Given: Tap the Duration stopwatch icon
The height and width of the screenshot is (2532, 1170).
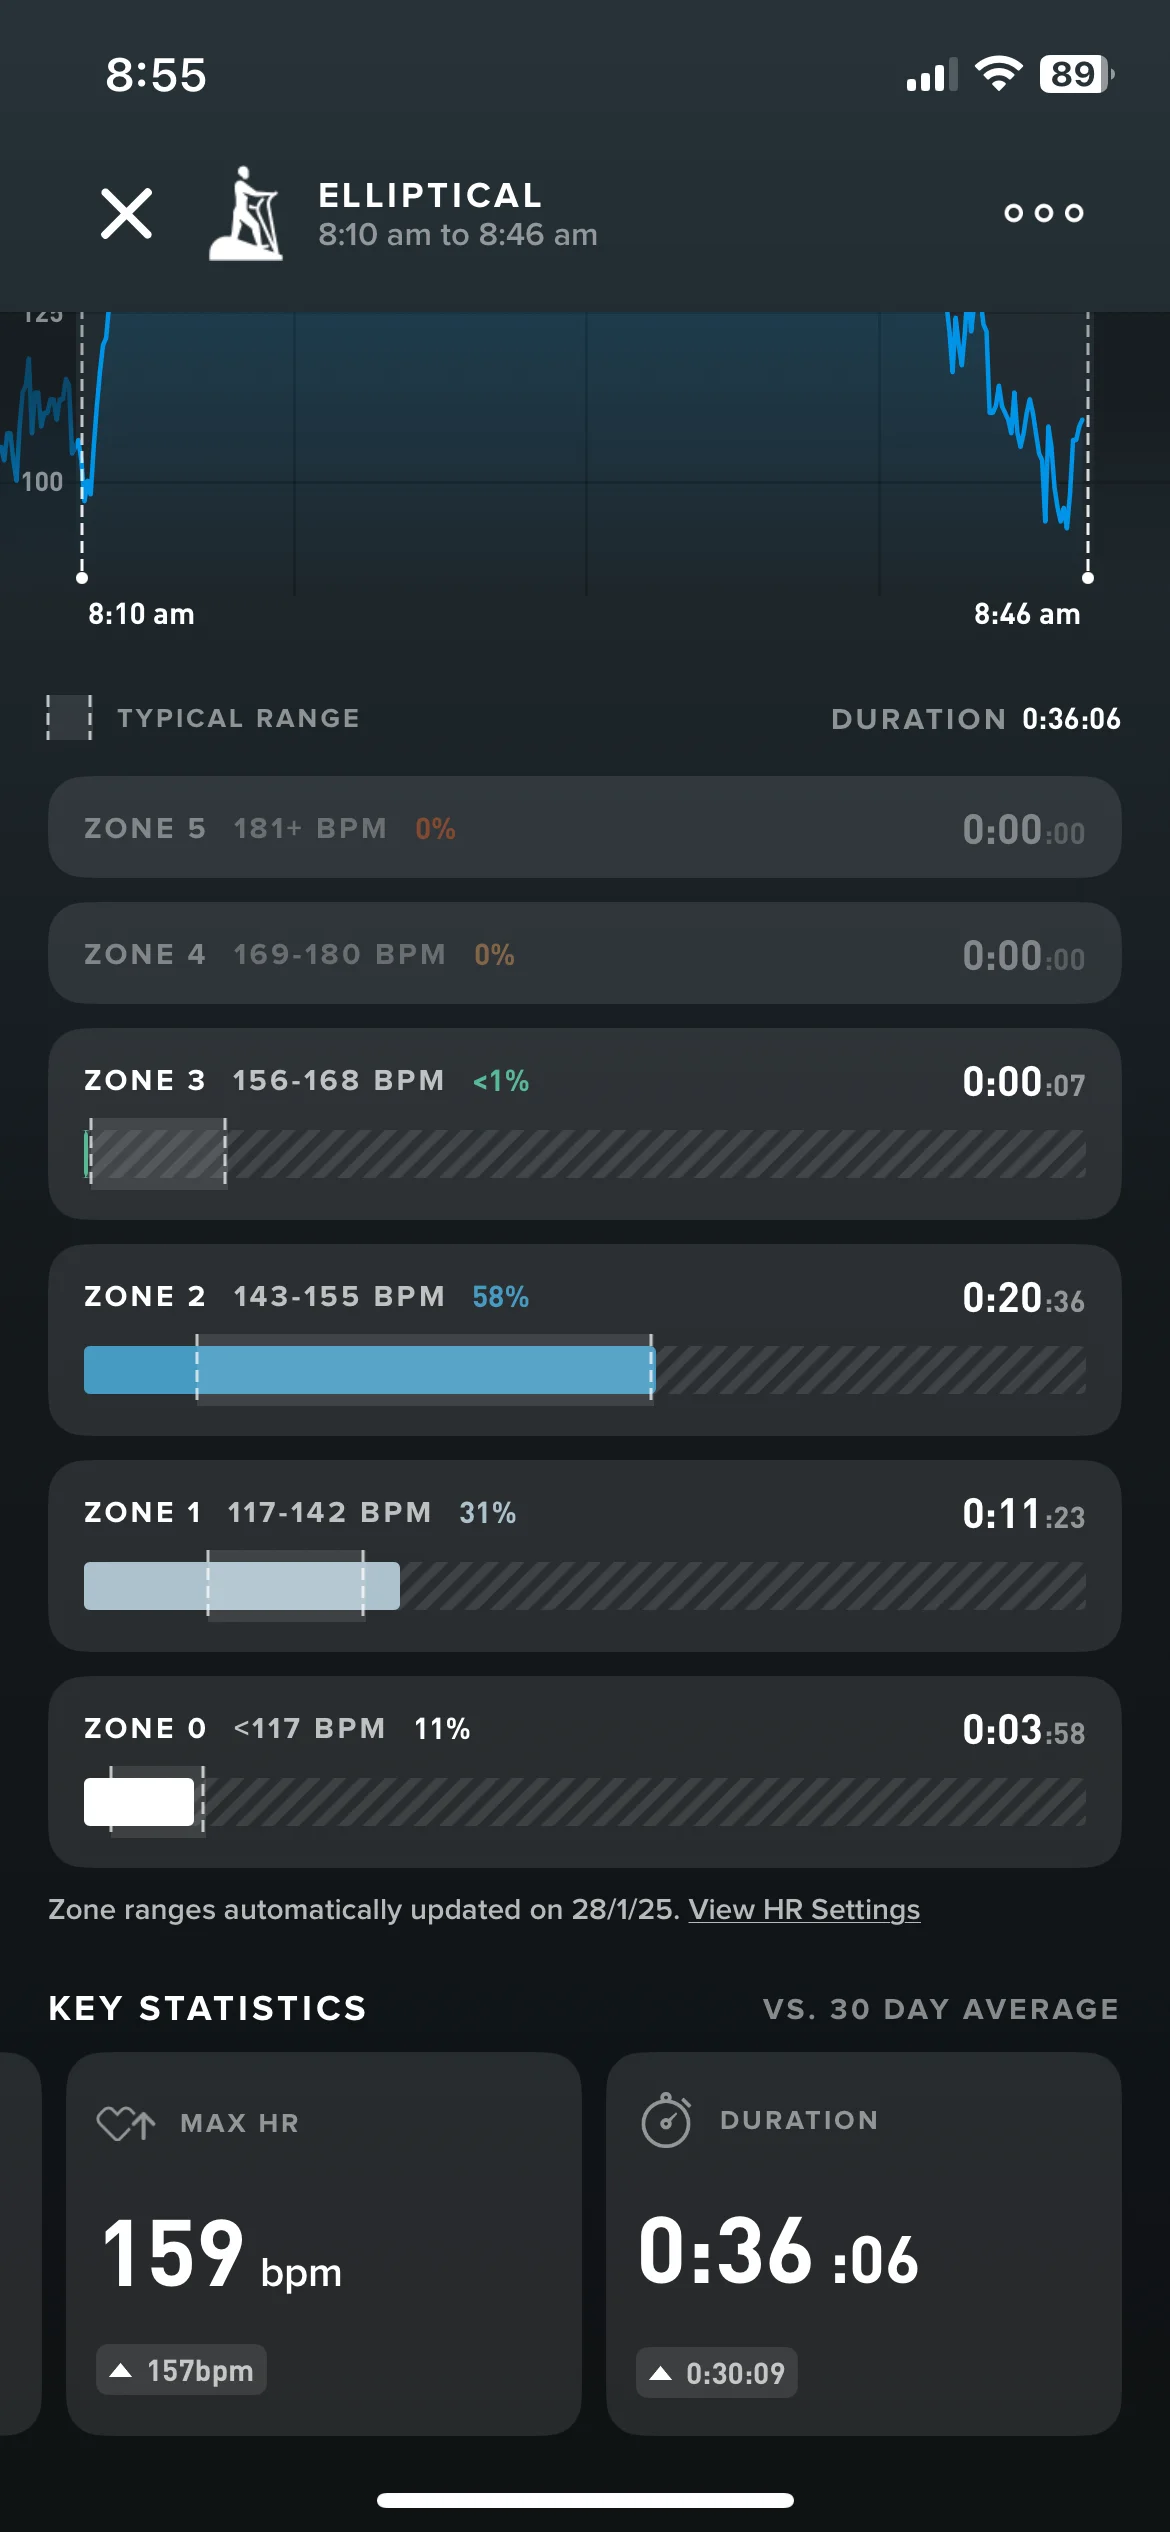Looking at the screenshot, I should [x=666, y=2120].
